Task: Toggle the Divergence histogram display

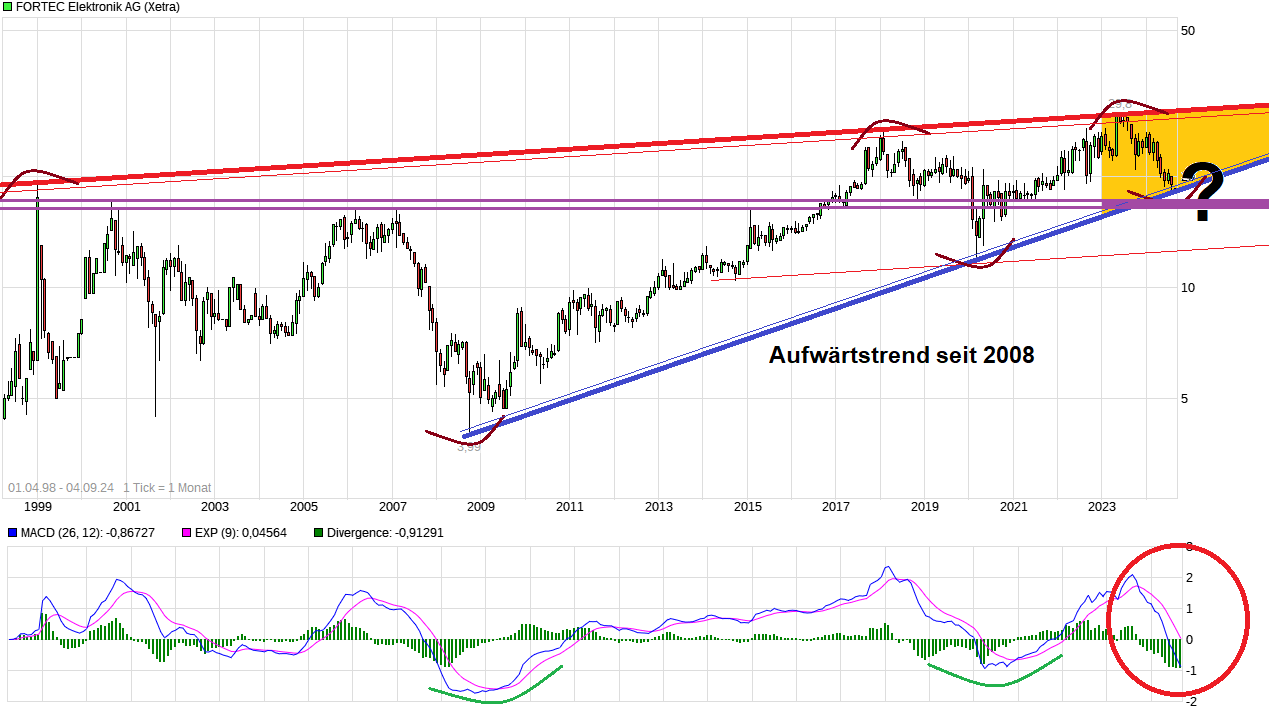Action: [x=375, y=533]
